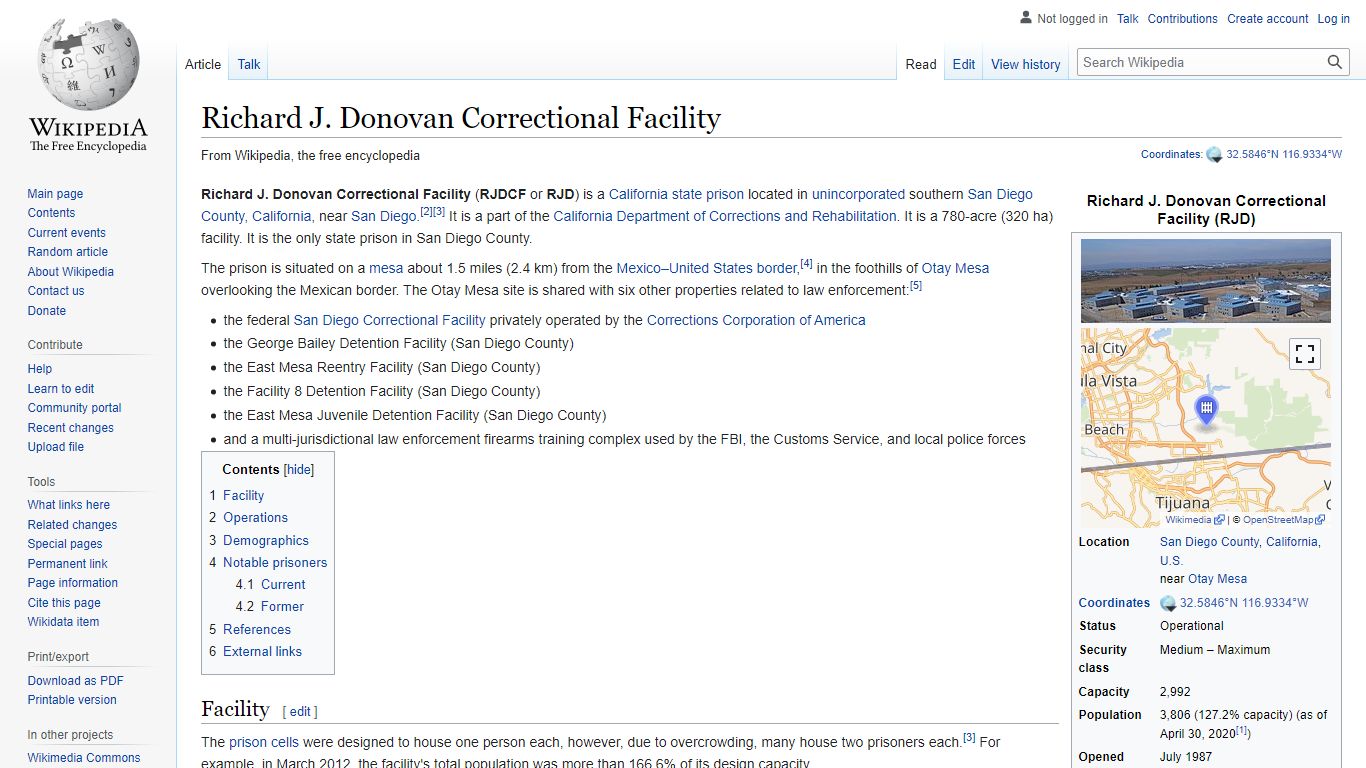Click the mesa link
This screenshot has width=1366, height=768.
tap(386, 268)
